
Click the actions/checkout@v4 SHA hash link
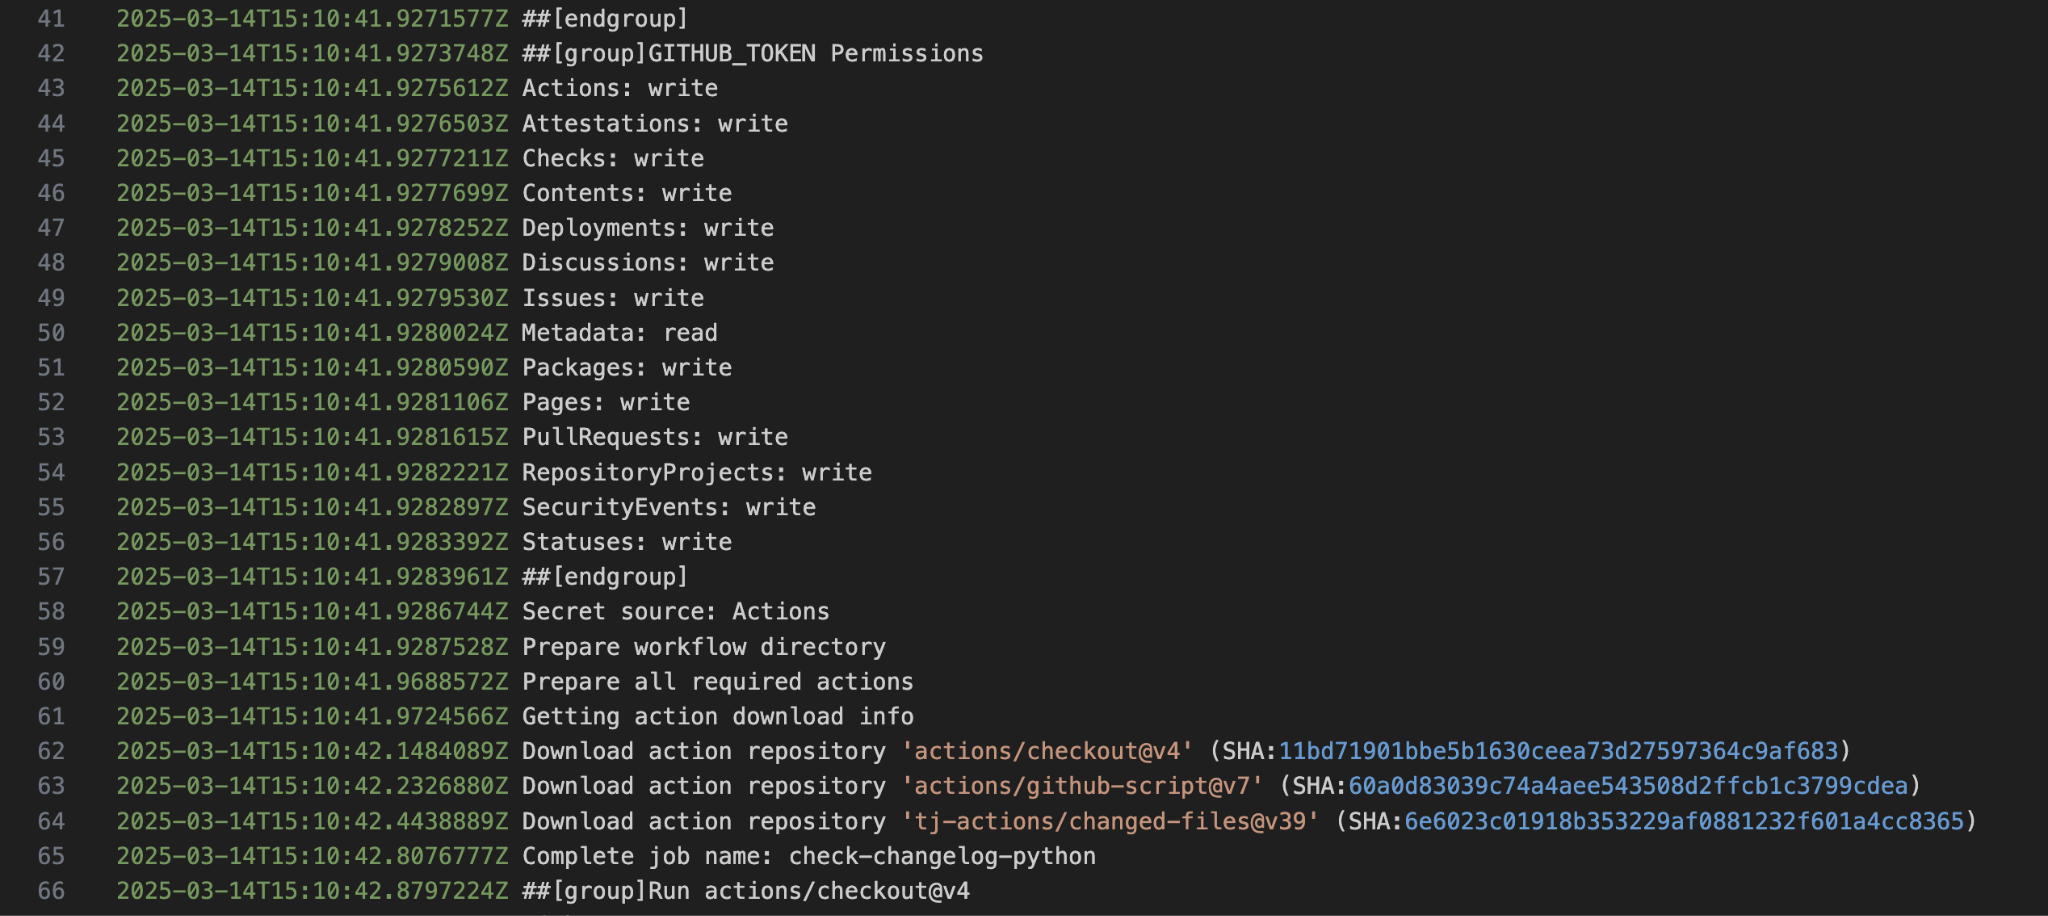[1558, 751]
